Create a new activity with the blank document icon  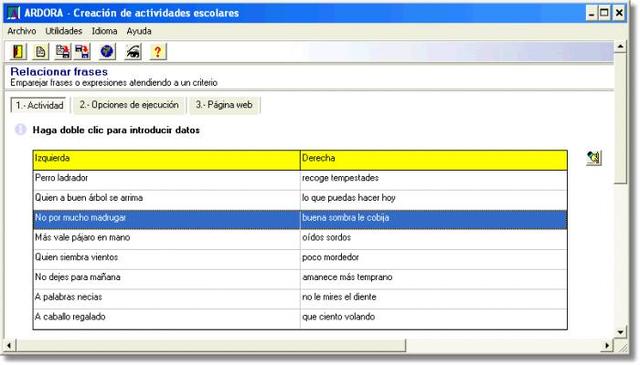coord(40,52)
